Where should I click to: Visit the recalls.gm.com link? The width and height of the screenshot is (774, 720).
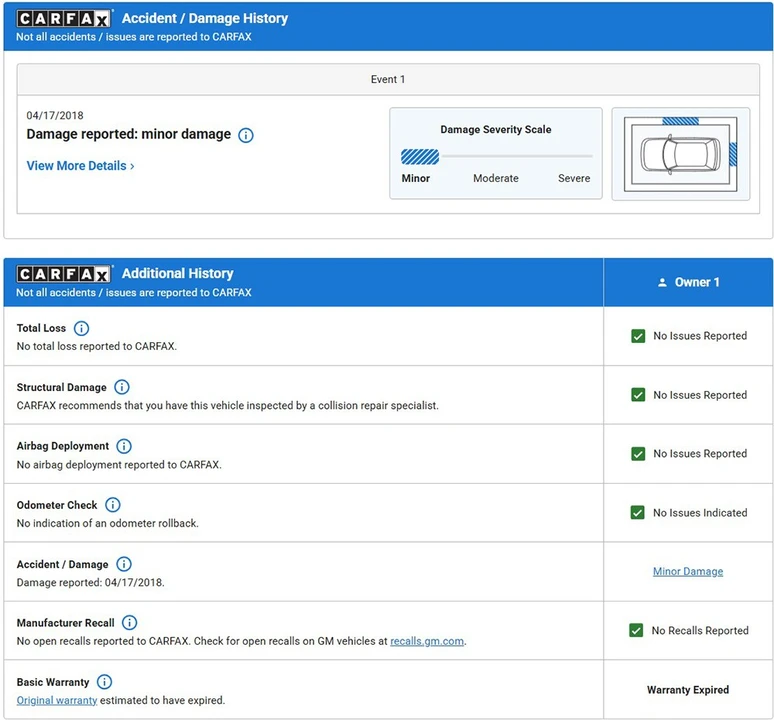tap(427, 641)
